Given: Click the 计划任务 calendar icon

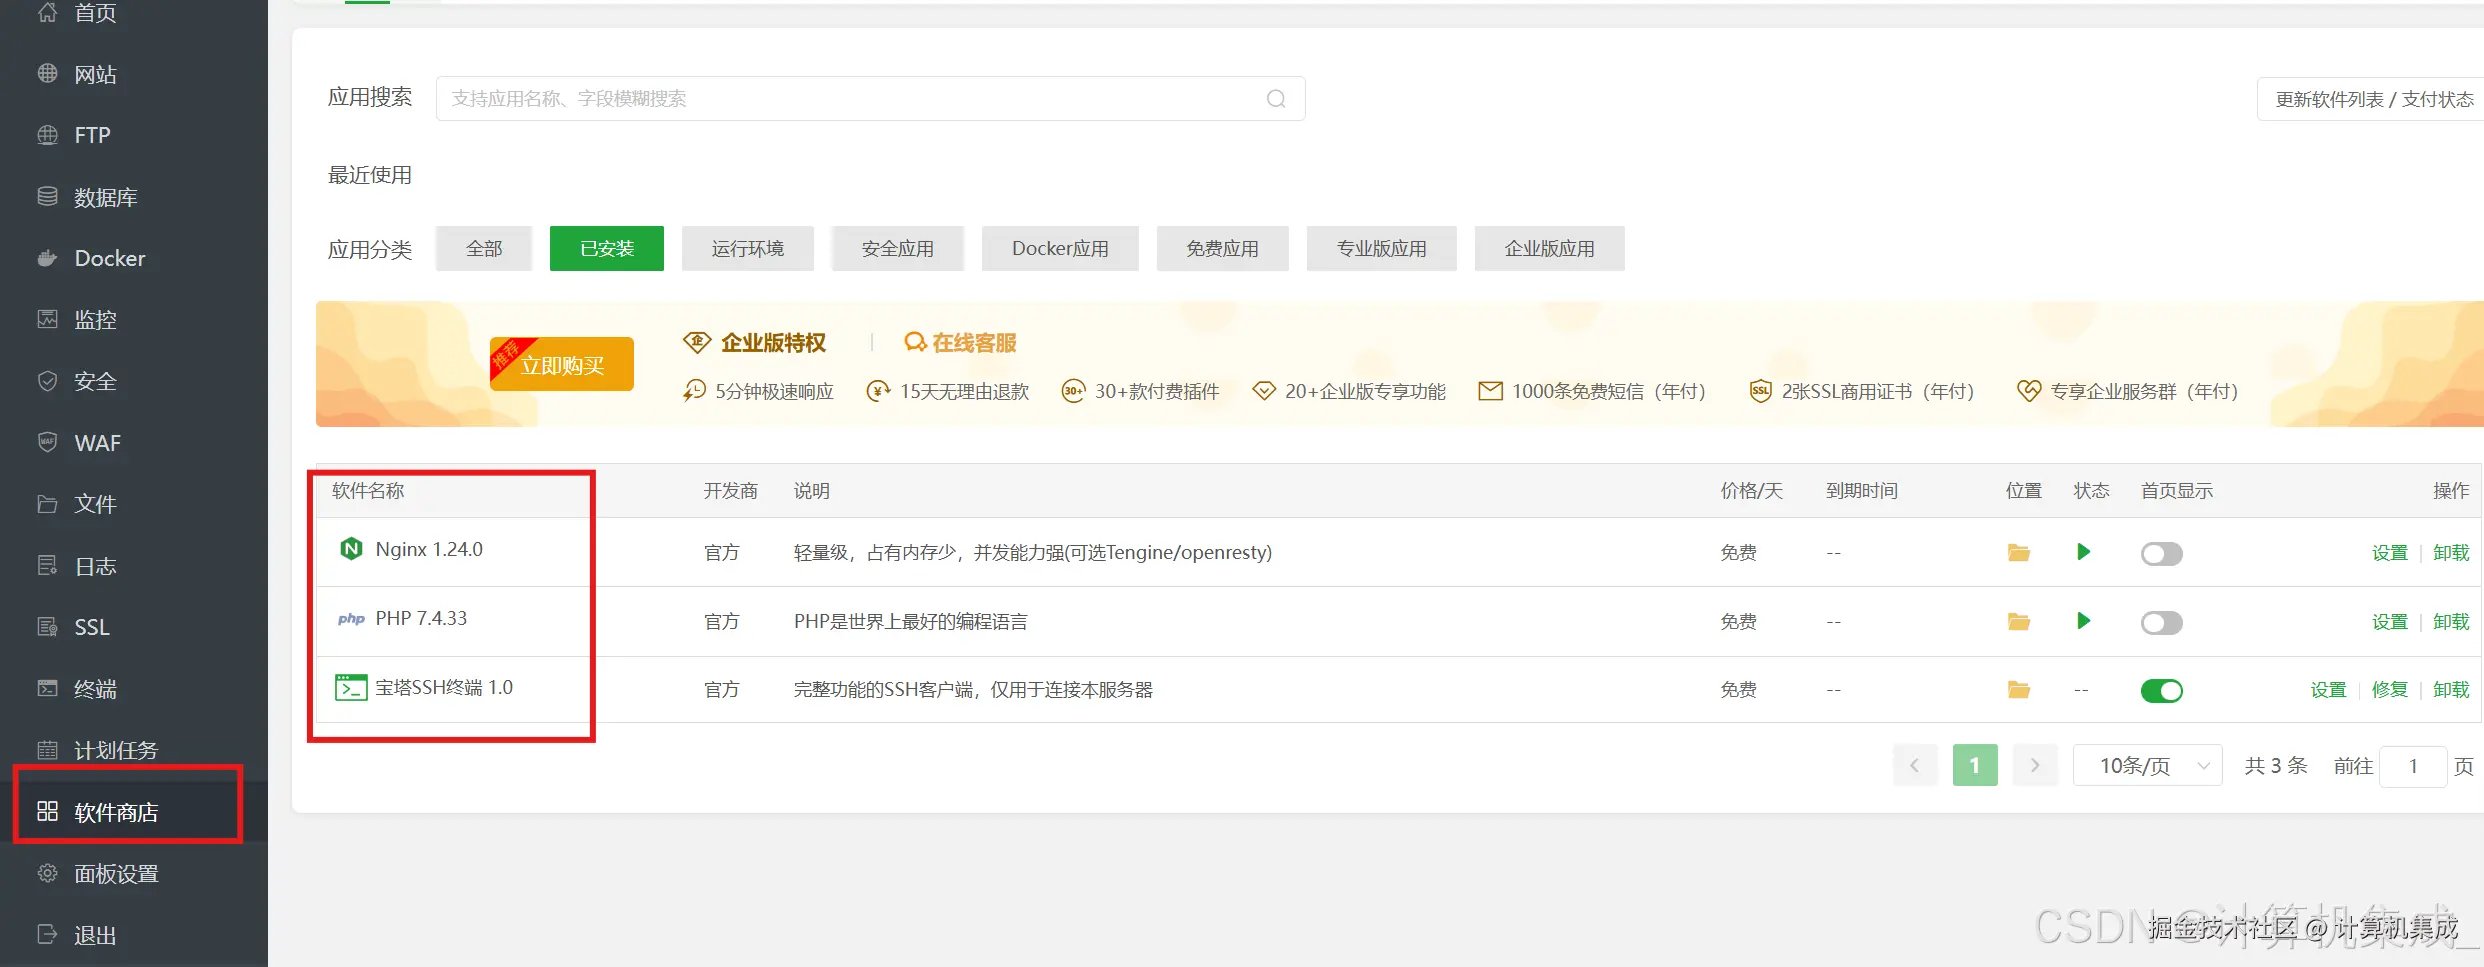Looking at the screenshot, I should click(x=47, y=750).
